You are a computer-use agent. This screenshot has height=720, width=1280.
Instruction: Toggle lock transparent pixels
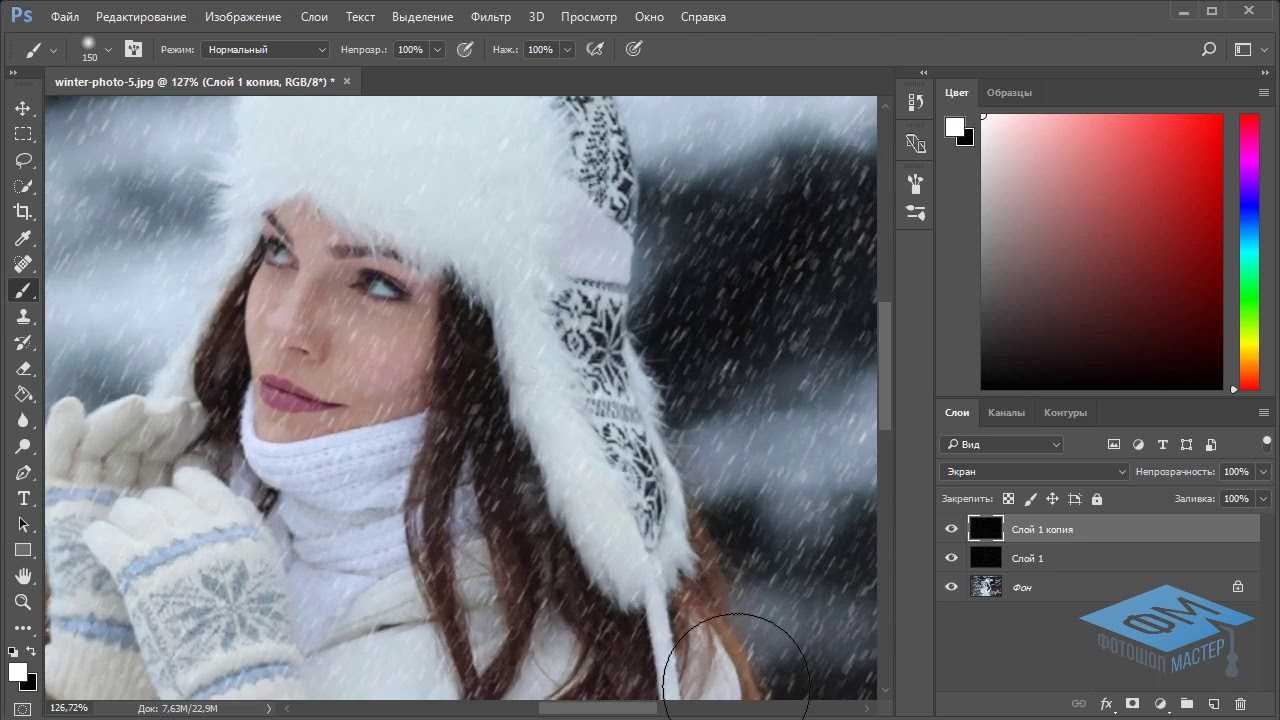[1008, 499]
